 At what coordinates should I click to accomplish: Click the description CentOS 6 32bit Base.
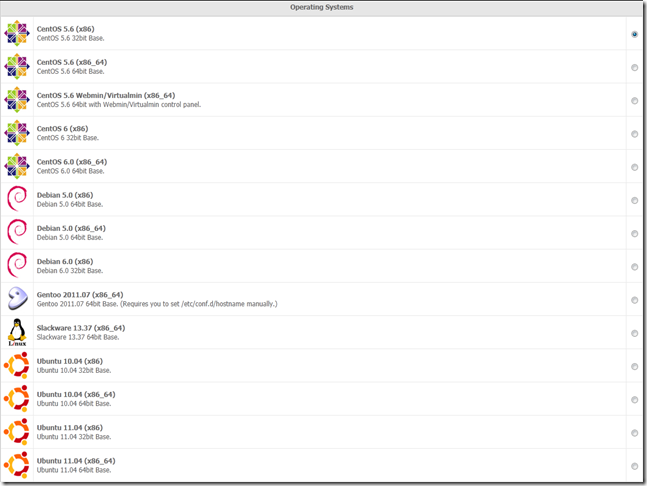[x=68, y=138]
